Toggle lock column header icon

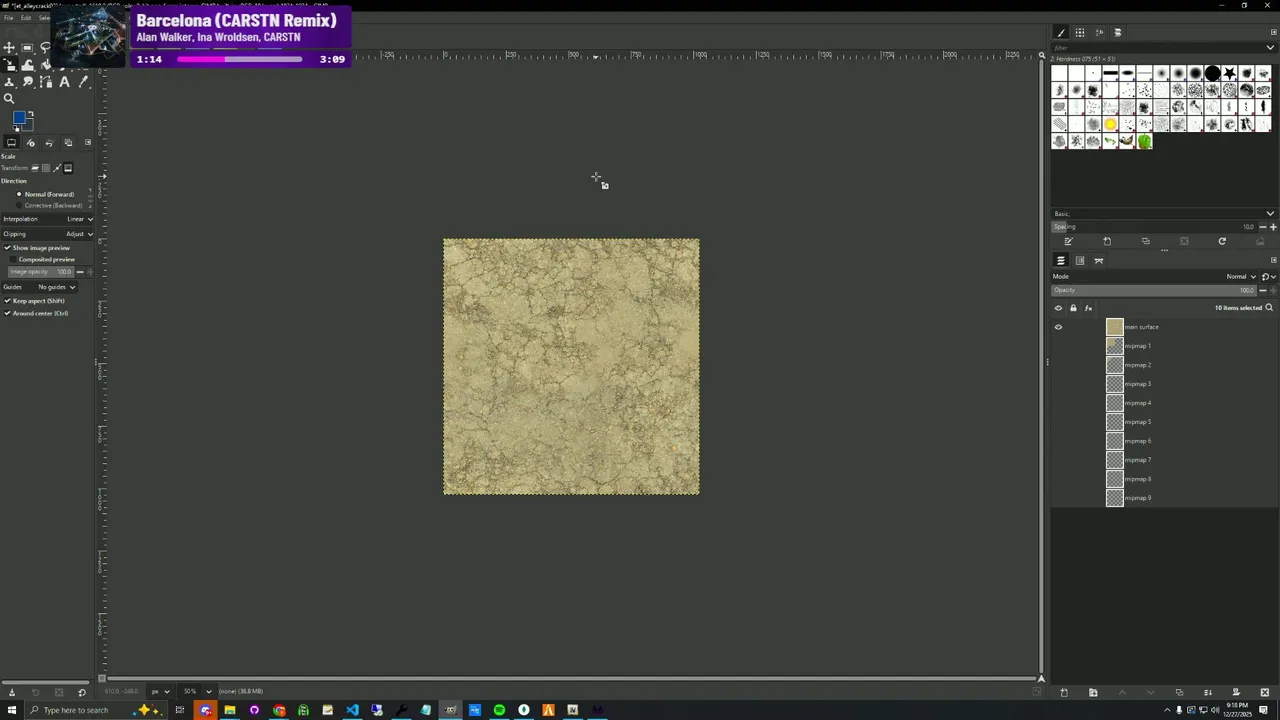tap(1073, 308)
